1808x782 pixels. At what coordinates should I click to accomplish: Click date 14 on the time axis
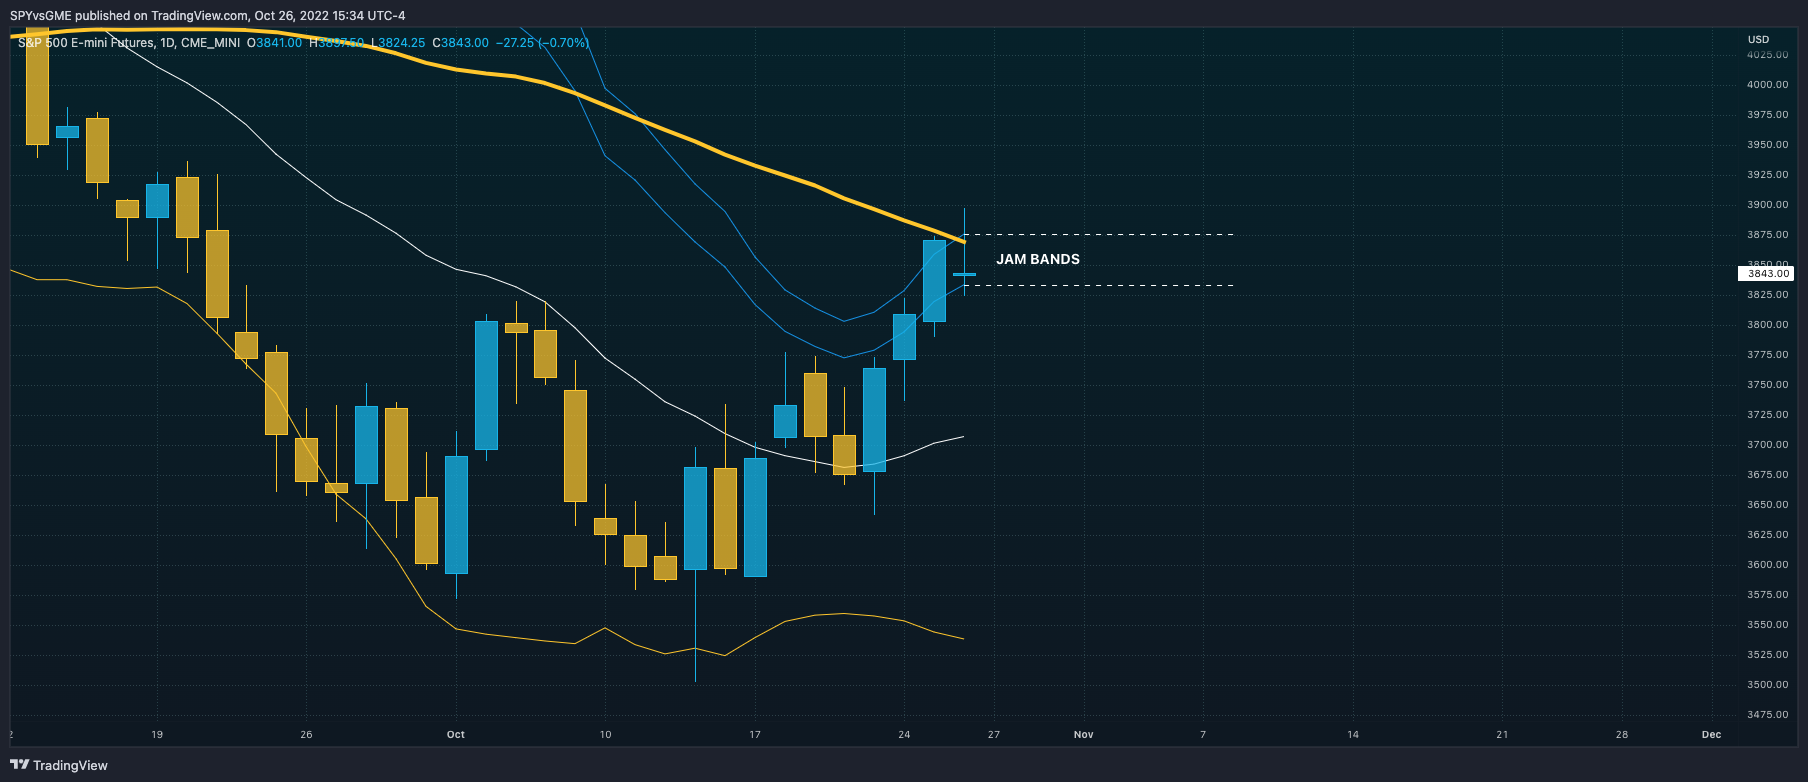coord(1353,735)
